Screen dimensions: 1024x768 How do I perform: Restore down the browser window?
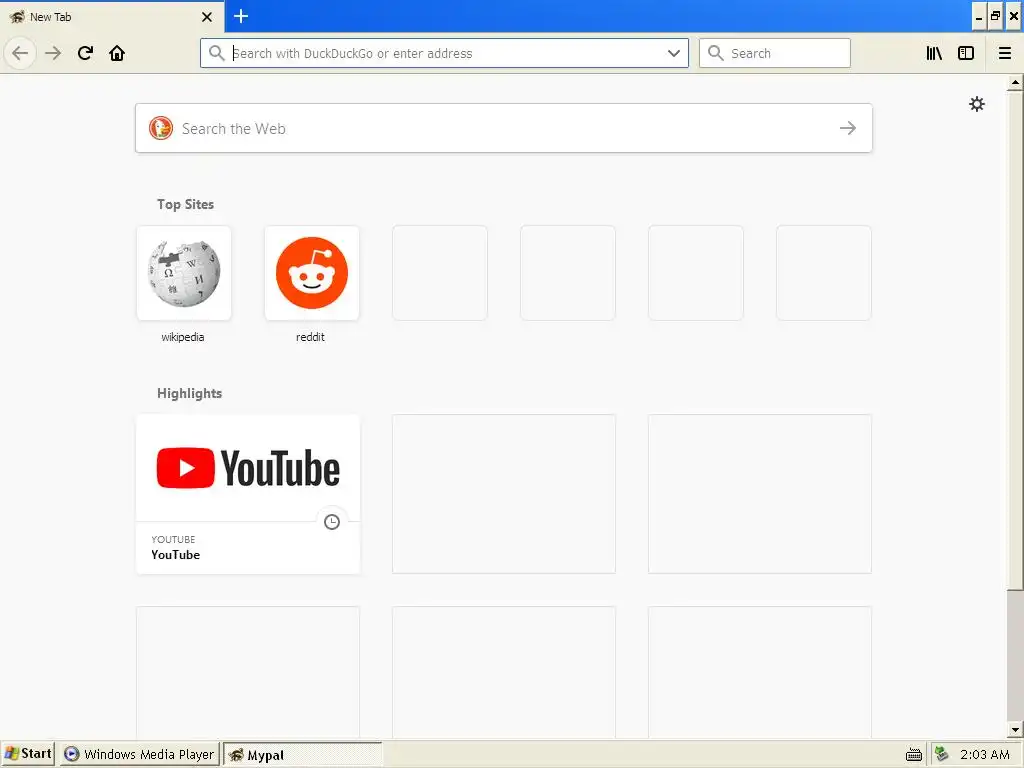pos(995,17)
